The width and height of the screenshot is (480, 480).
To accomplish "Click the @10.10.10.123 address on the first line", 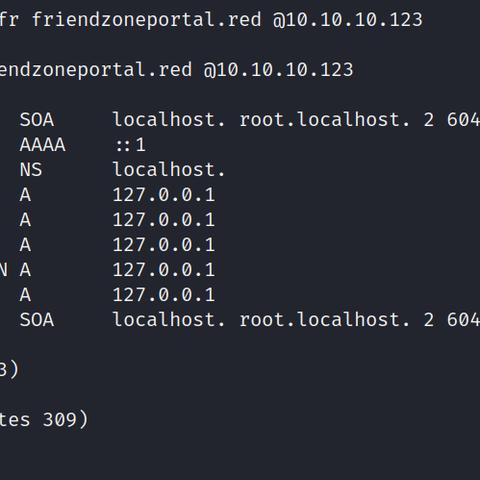I will [x=348, y=20].
